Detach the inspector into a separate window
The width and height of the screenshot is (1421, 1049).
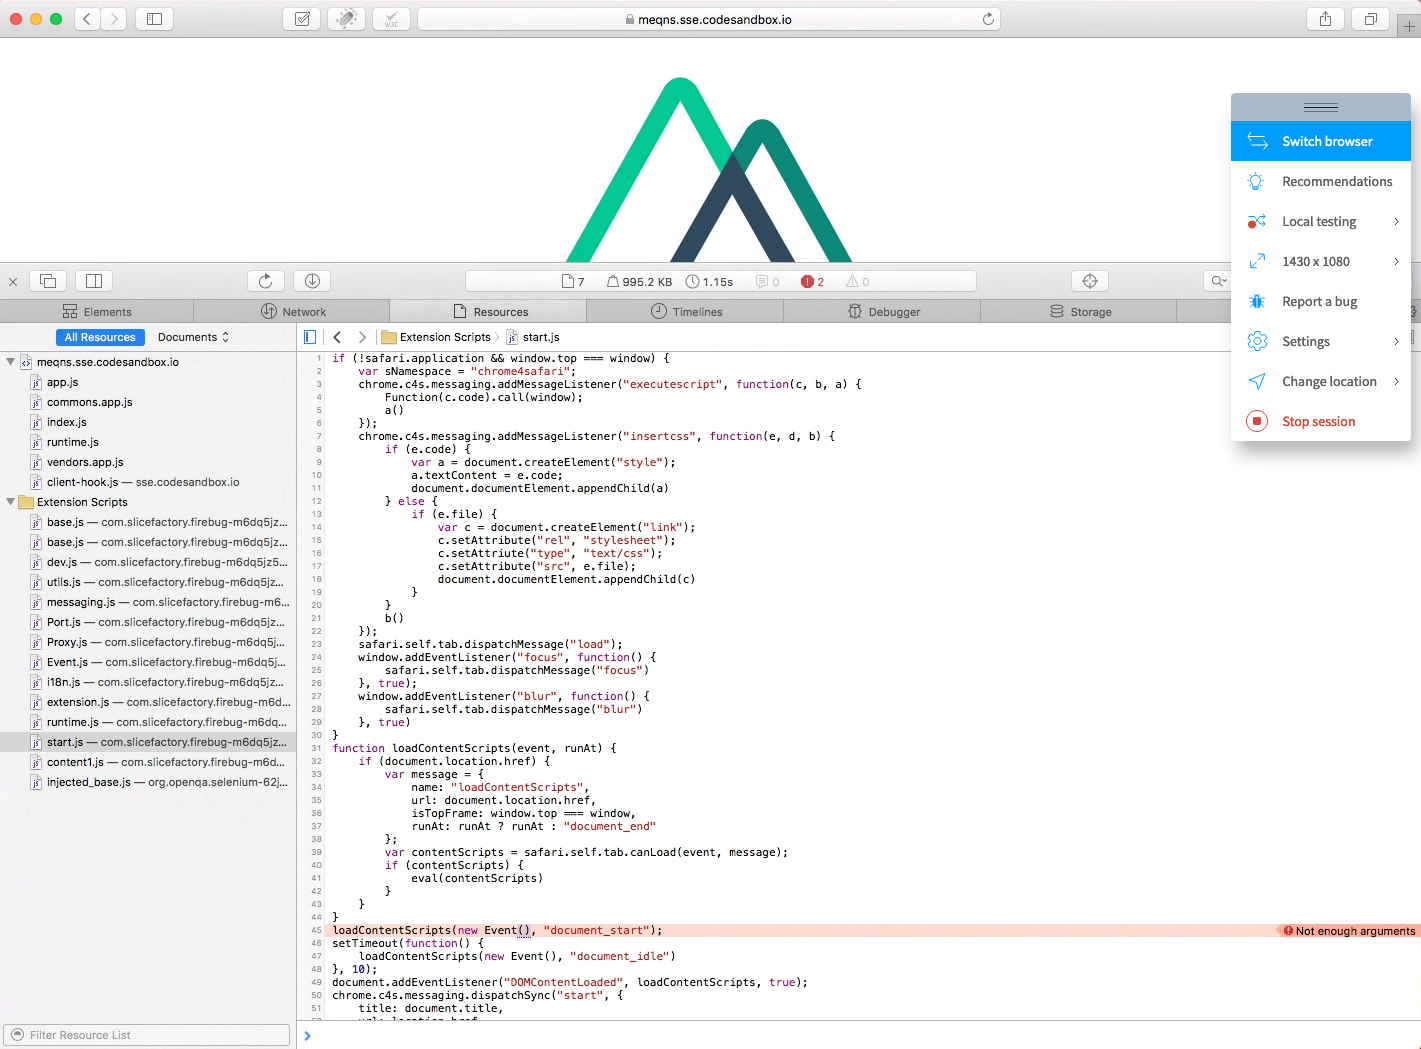point(48,281)
